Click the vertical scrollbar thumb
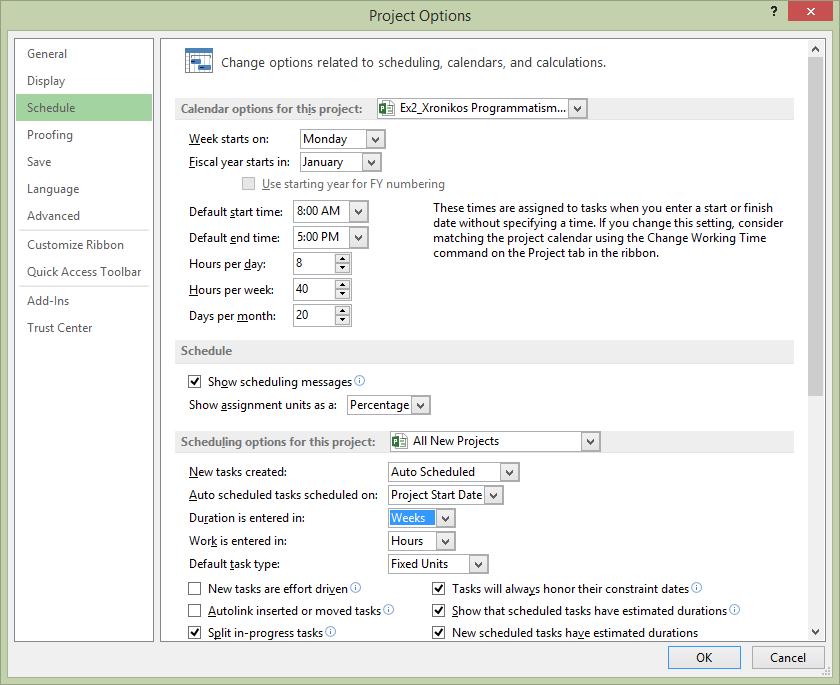This screenshot has height=685, width=840. pyautogui.click(x=815, y=227)
